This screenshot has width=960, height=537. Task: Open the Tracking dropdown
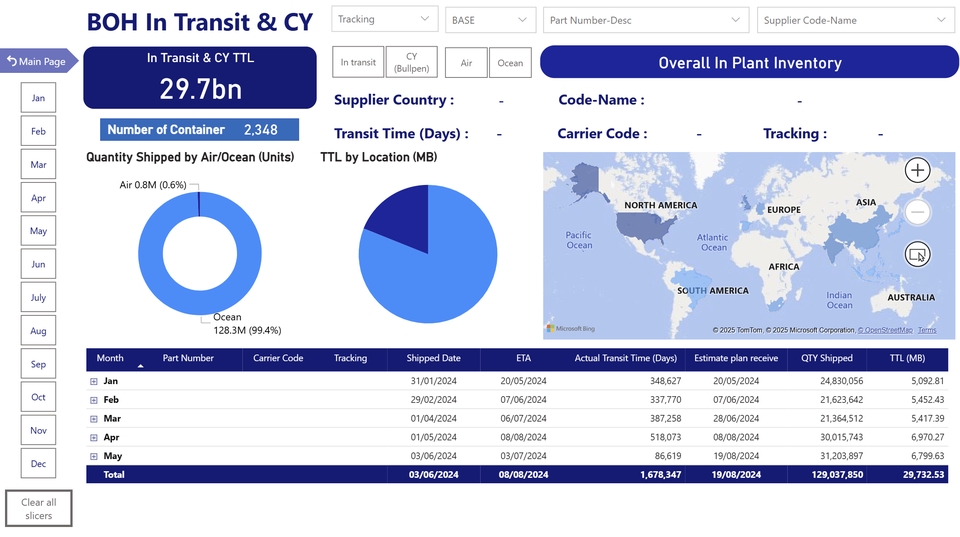coord(385,19)
